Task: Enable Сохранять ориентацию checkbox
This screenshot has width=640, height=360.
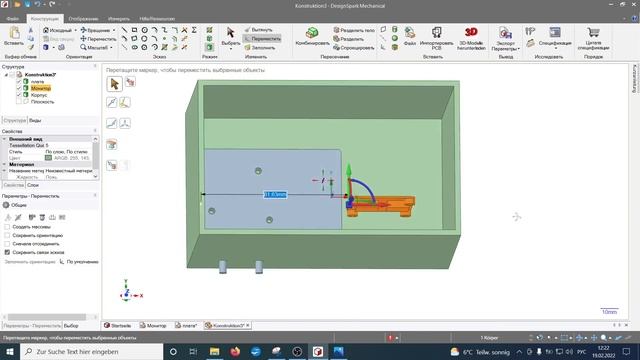Action: coord(7,235)
